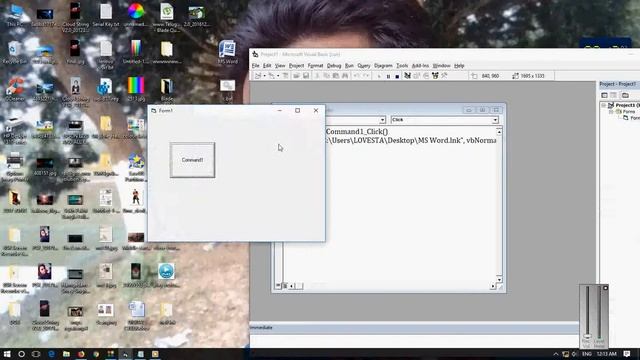This screenshot has width=640, height=360.
Task: Click the Command1 button on Form1
Action: (192, 160)
